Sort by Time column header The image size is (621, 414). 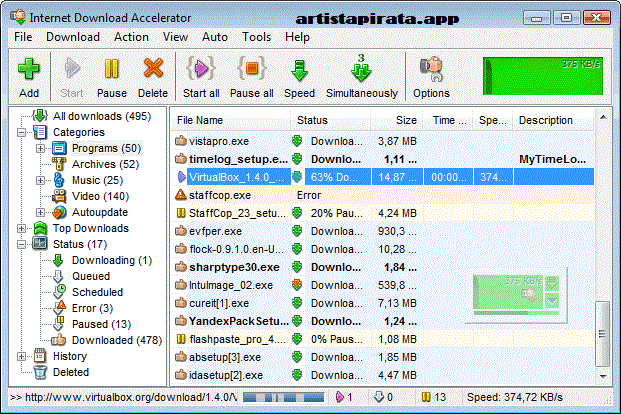coord(448,120)
